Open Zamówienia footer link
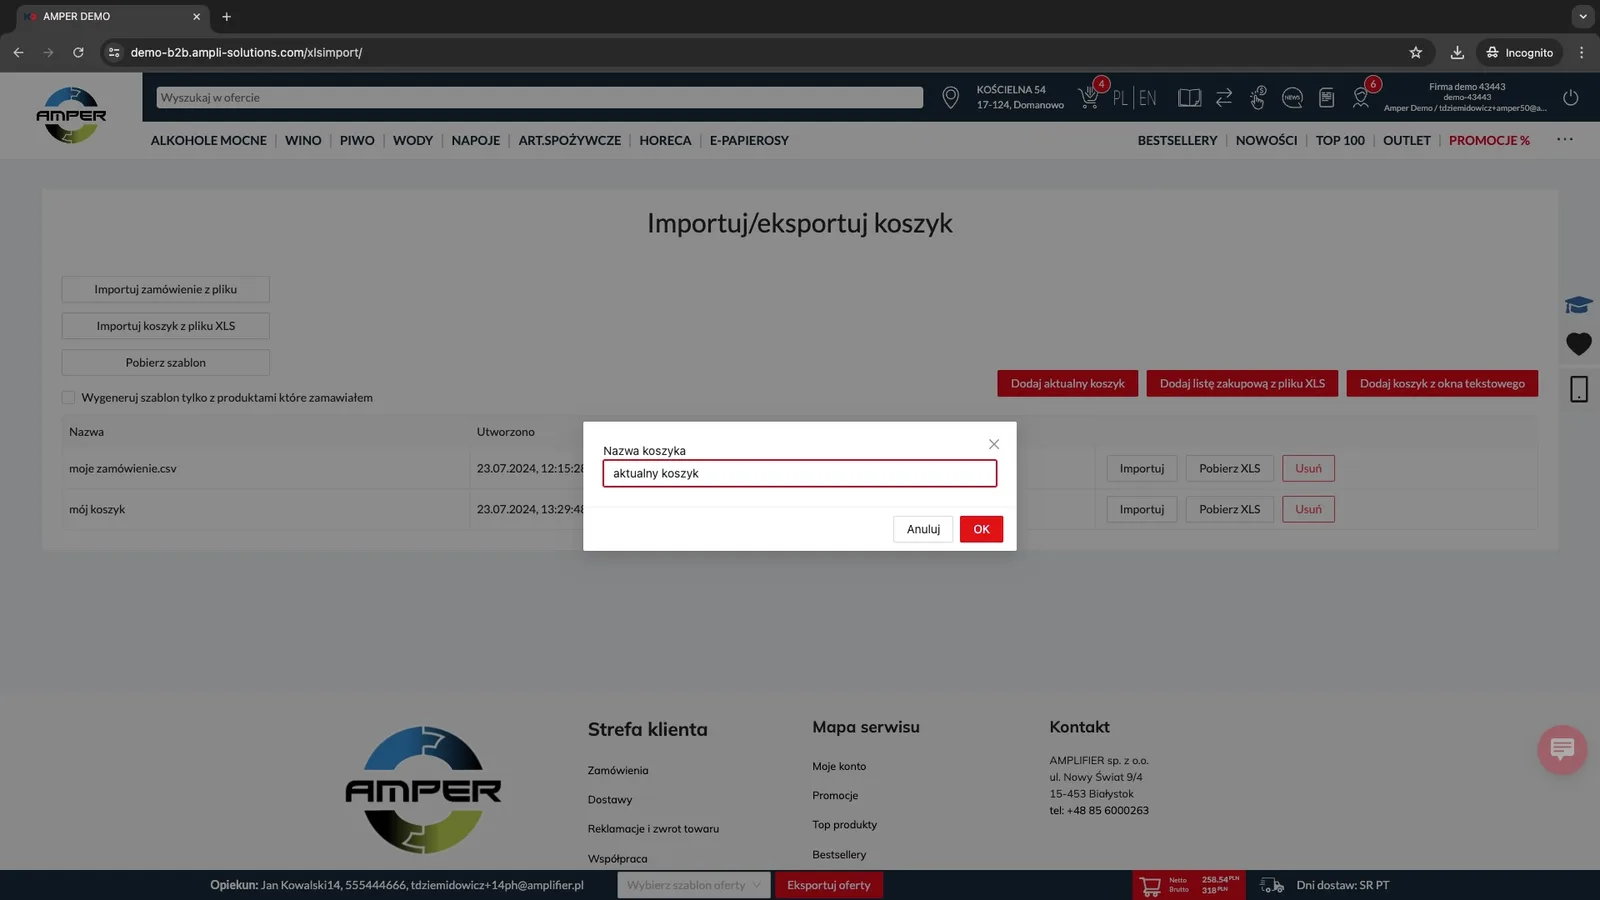The image size is (1600, 900). click(x=618, y=771)
